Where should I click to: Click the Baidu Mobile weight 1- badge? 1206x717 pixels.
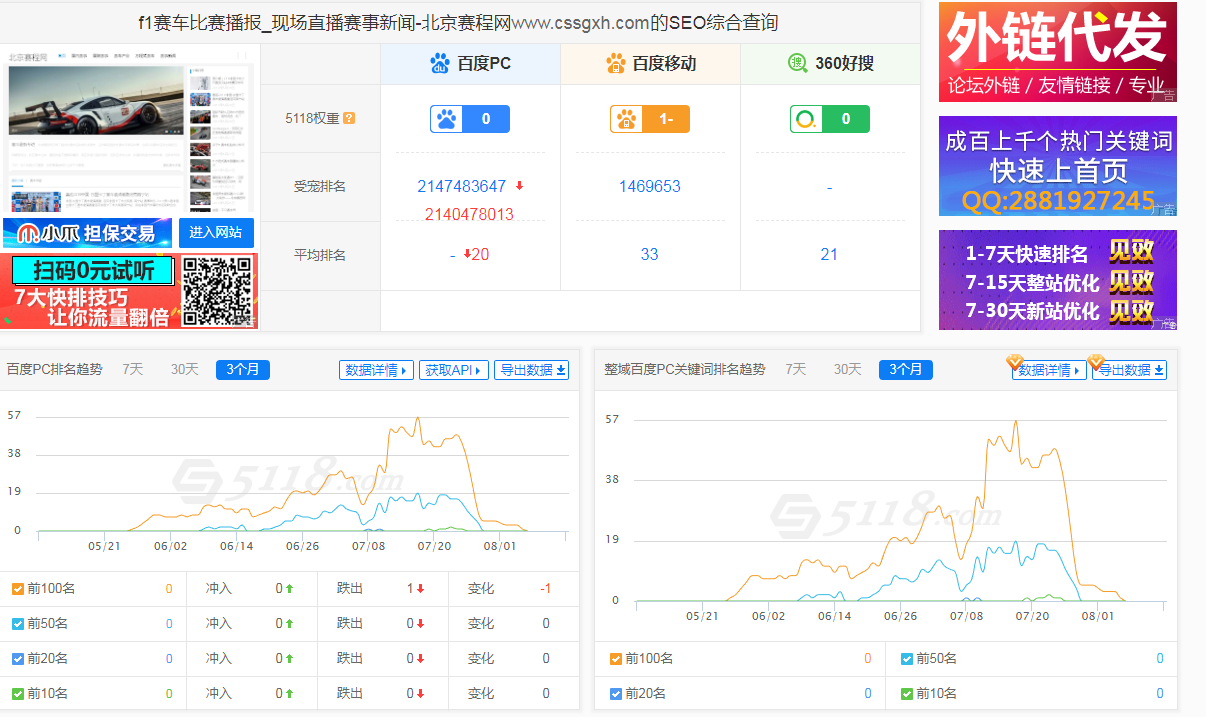pos(650,119)
